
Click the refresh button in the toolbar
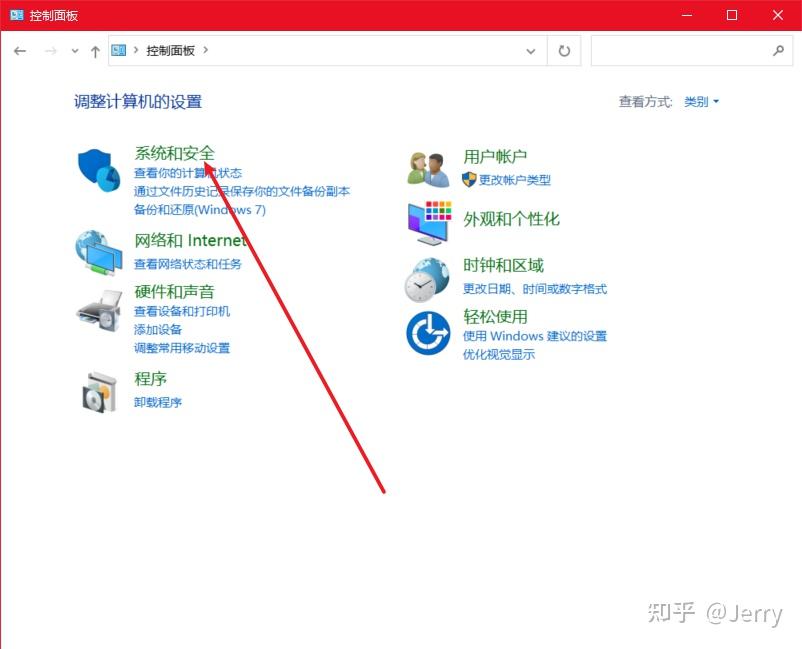[563, 50]
